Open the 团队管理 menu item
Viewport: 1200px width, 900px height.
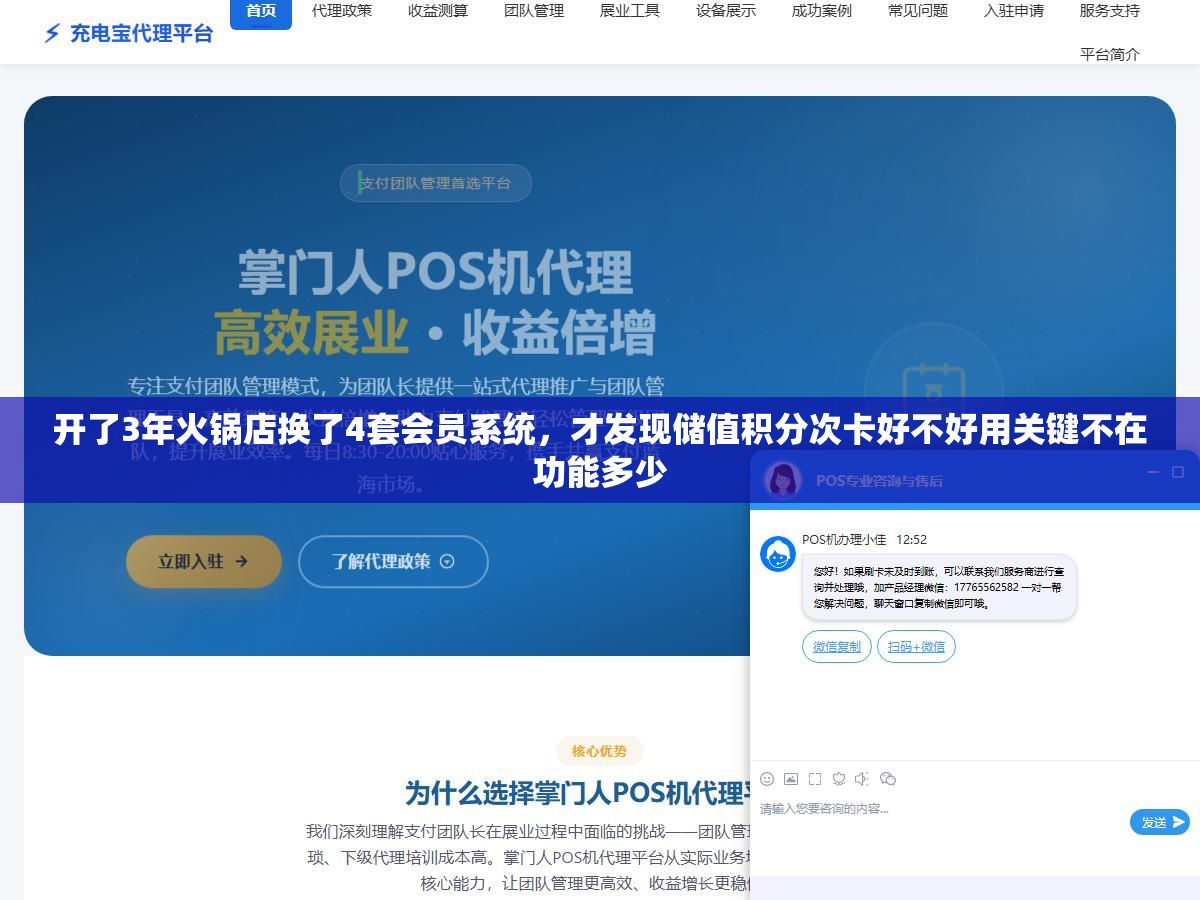pos(534,11)
